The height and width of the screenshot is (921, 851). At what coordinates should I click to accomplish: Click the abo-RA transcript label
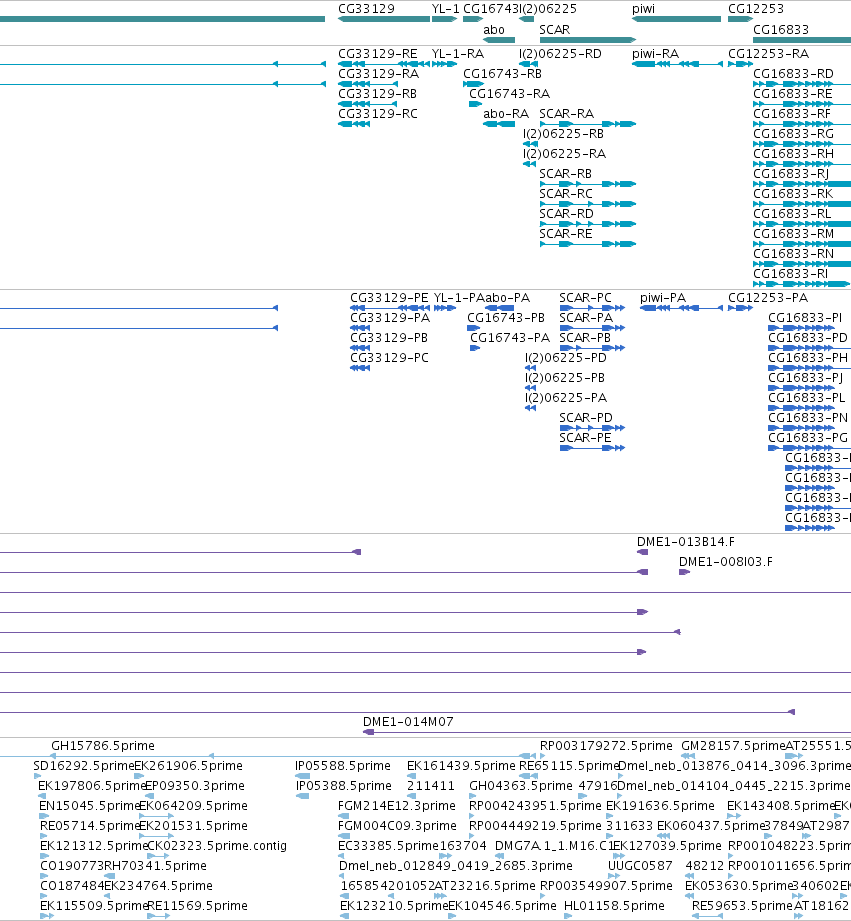point(506,114)
